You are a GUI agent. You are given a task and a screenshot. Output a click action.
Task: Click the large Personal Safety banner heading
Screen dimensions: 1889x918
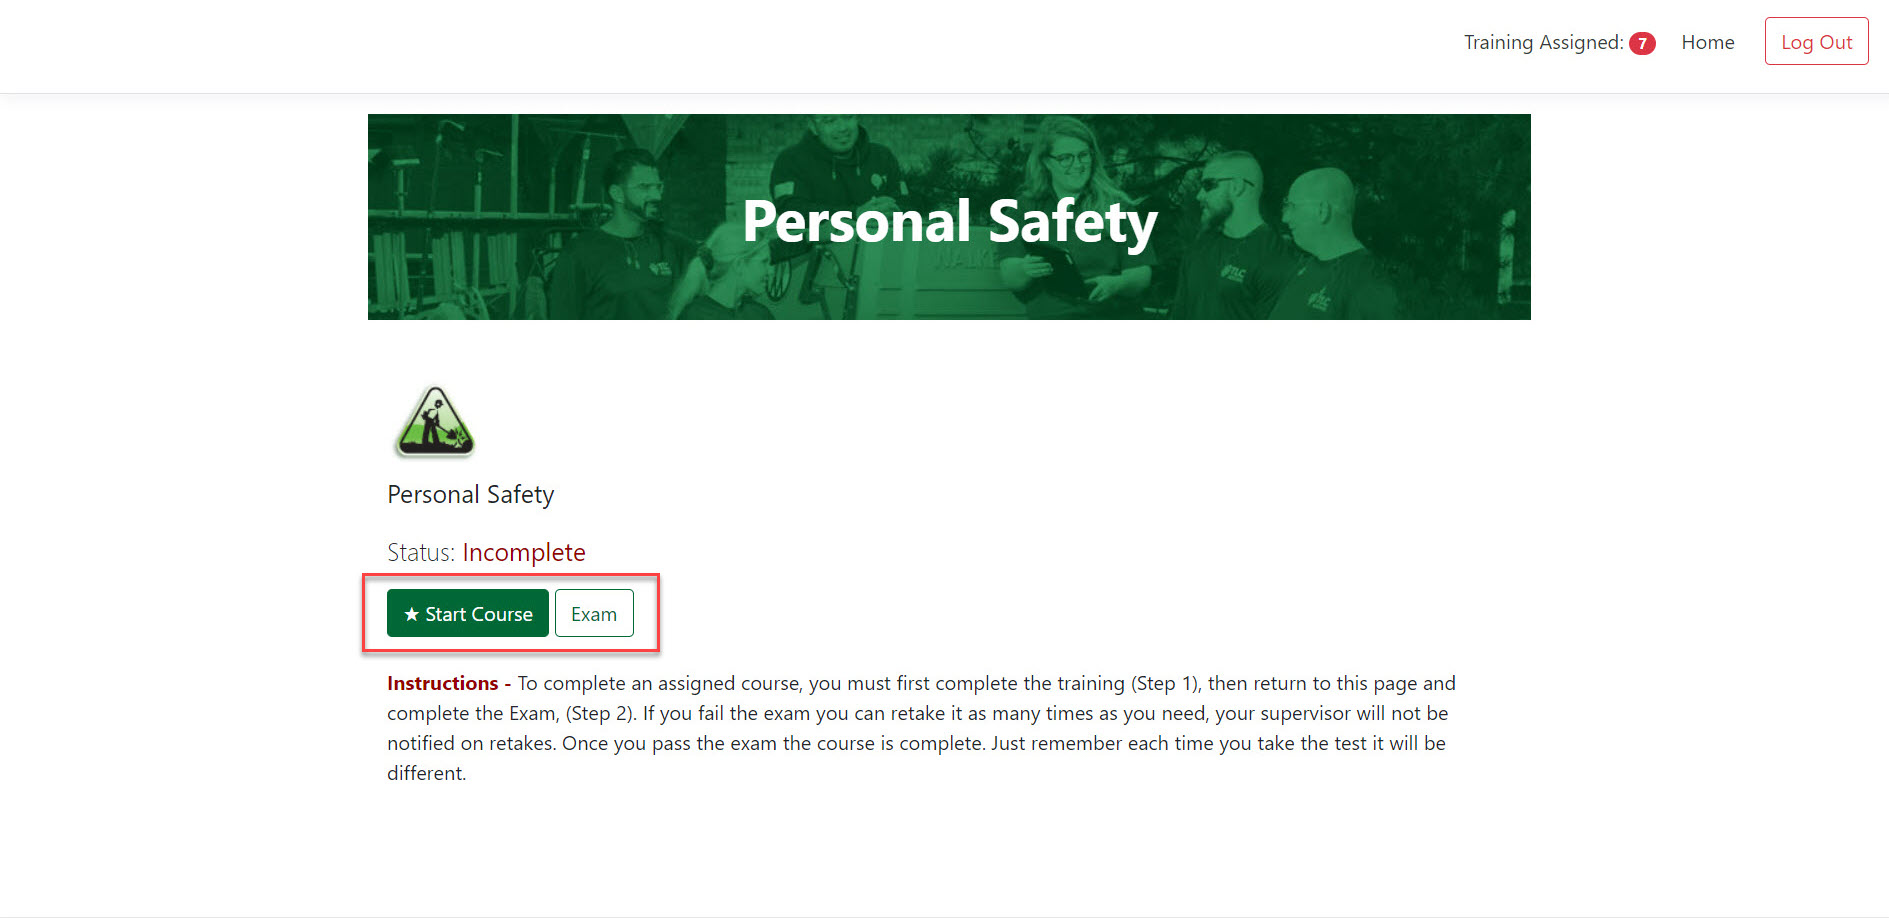pos(950,221)
